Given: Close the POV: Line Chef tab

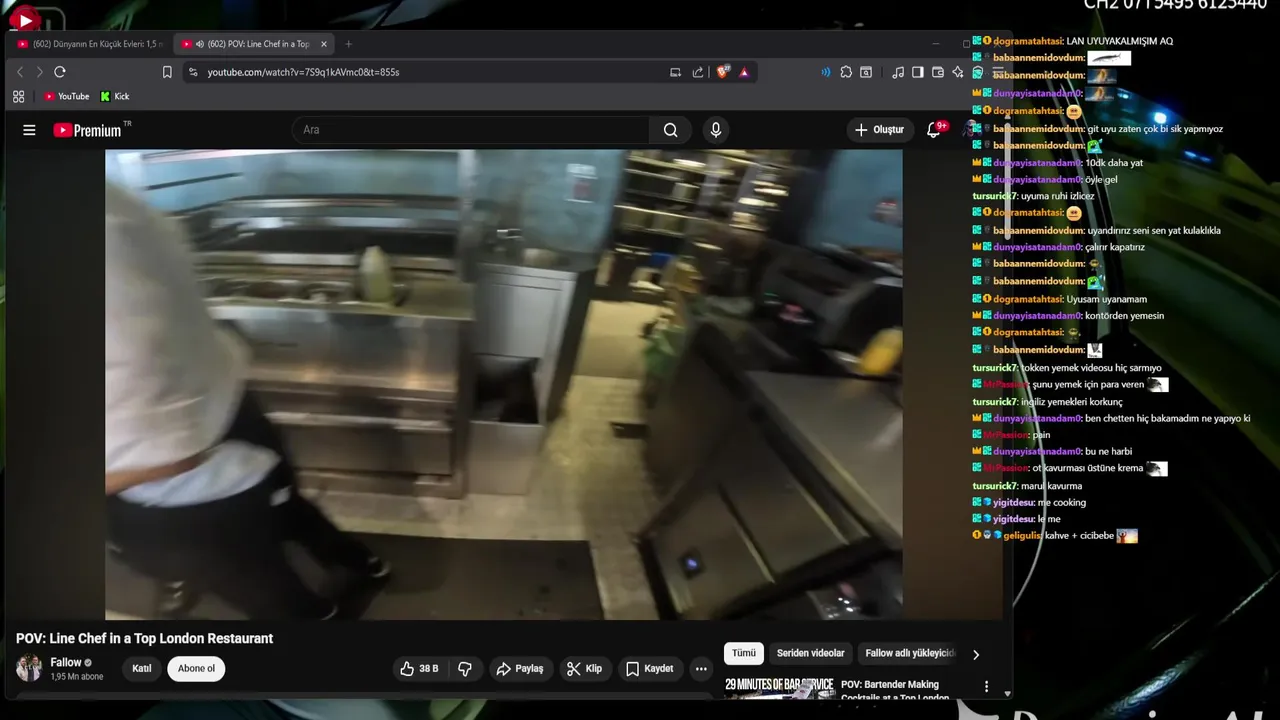Looking at the screenshot, I should [324, 44].
